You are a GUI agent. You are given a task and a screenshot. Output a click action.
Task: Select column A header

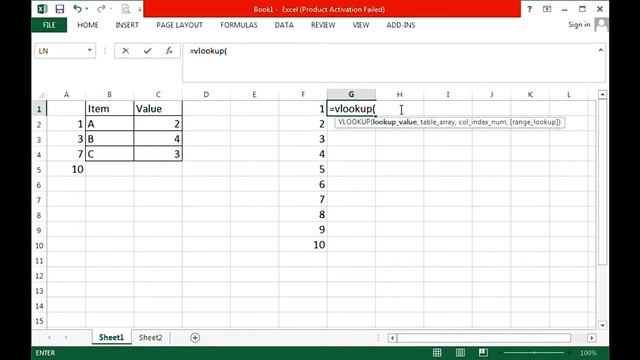[x=67, y=94]
